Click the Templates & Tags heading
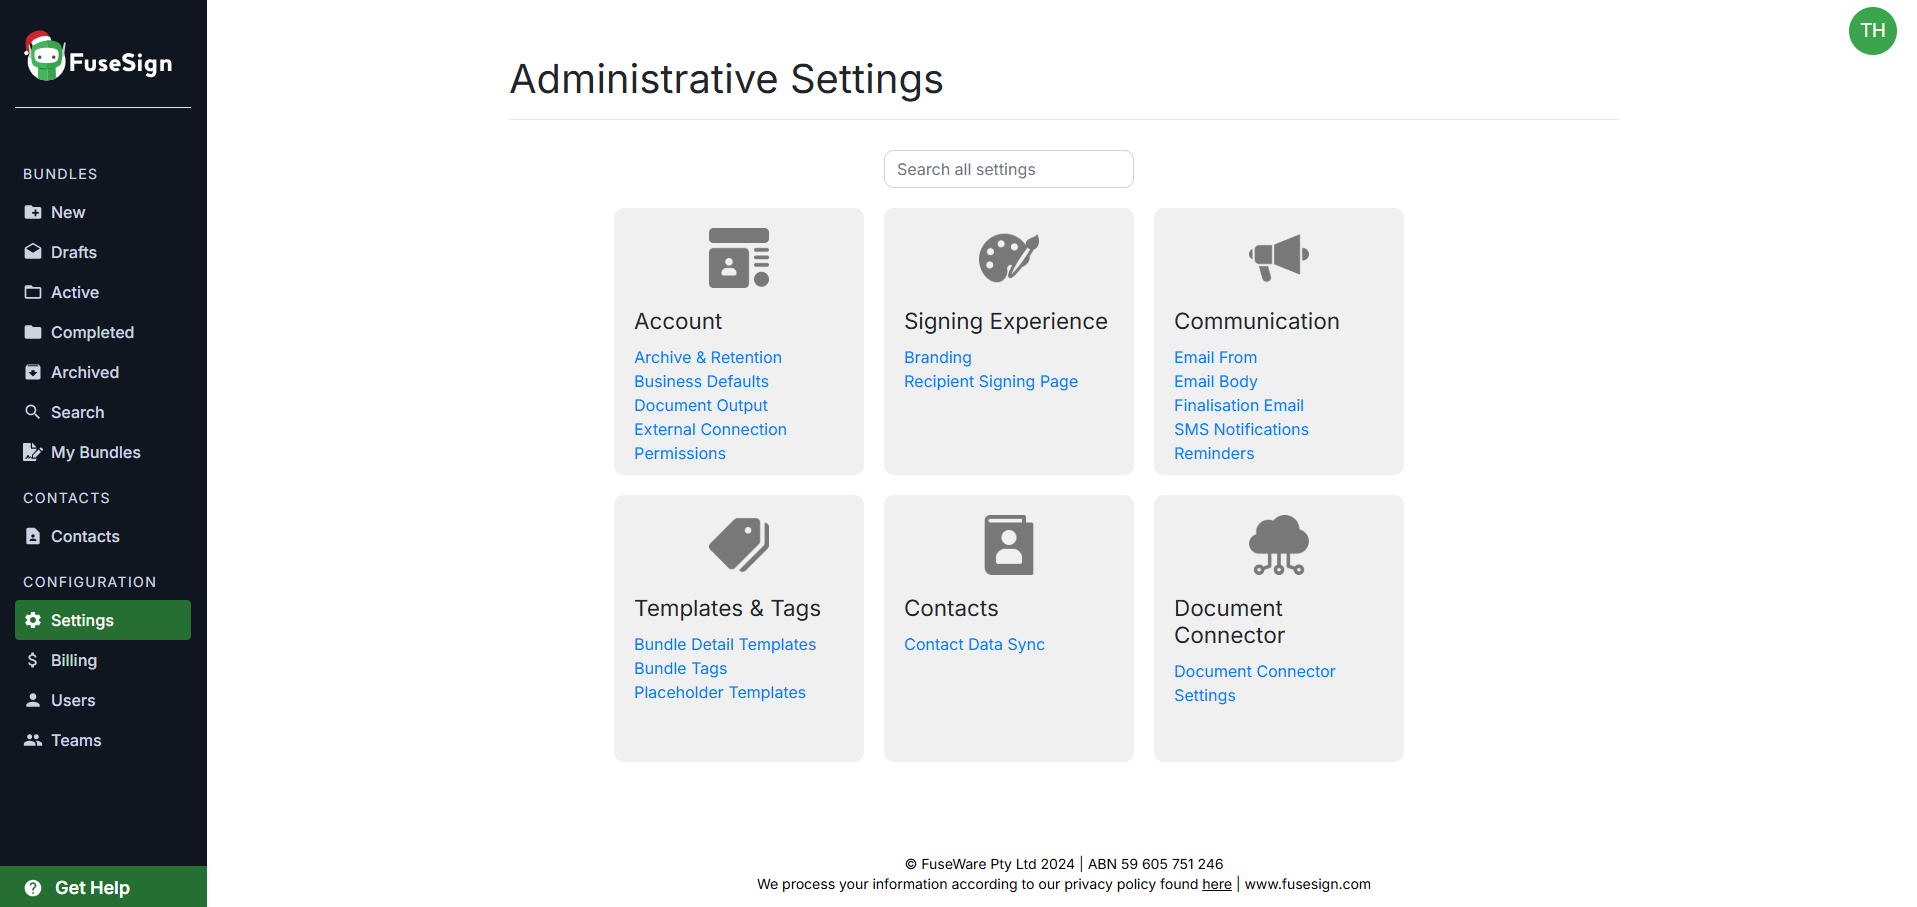The image size is (1917, 907). coord(727,608)
